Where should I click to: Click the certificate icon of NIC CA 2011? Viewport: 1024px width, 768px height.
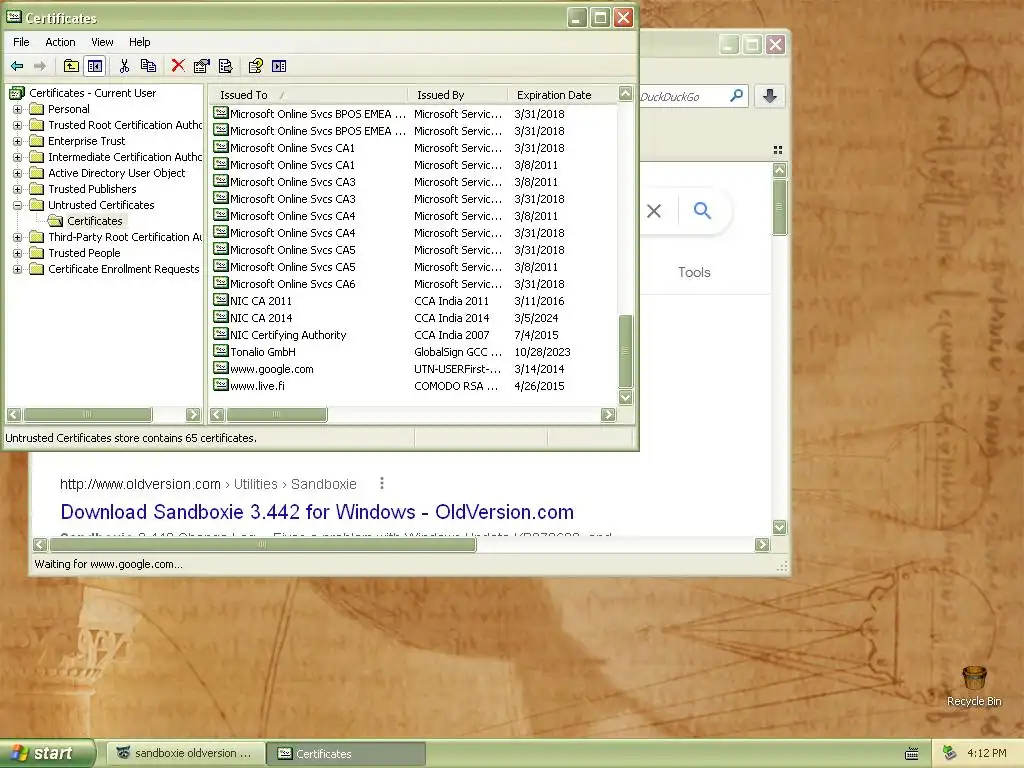(x=221, y=300)
